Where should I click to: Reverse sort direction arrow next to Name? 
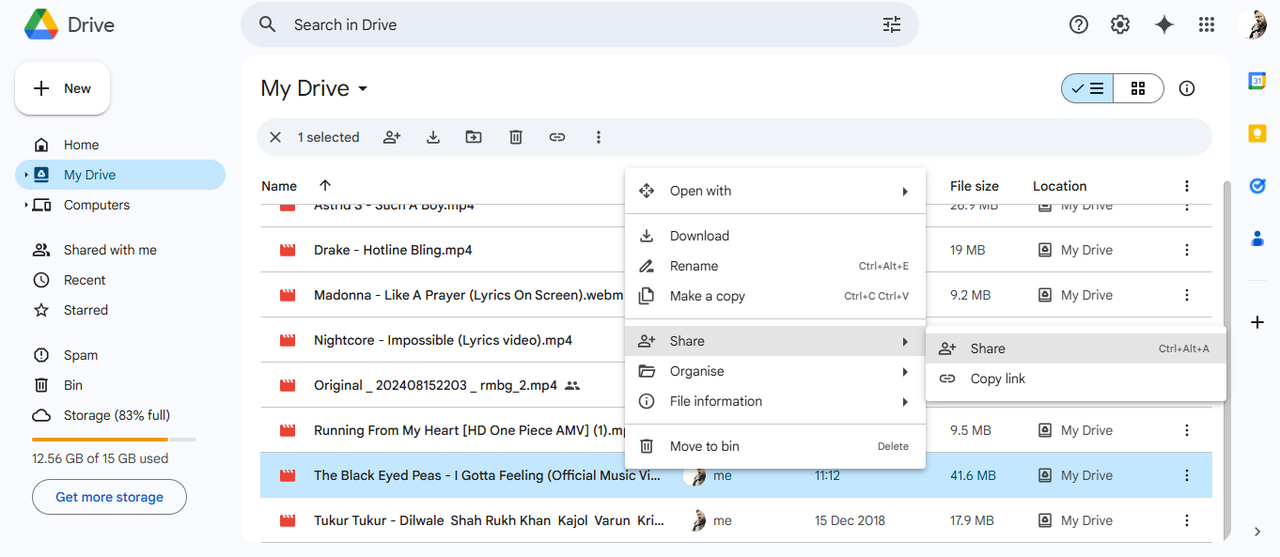pos(324,186)
